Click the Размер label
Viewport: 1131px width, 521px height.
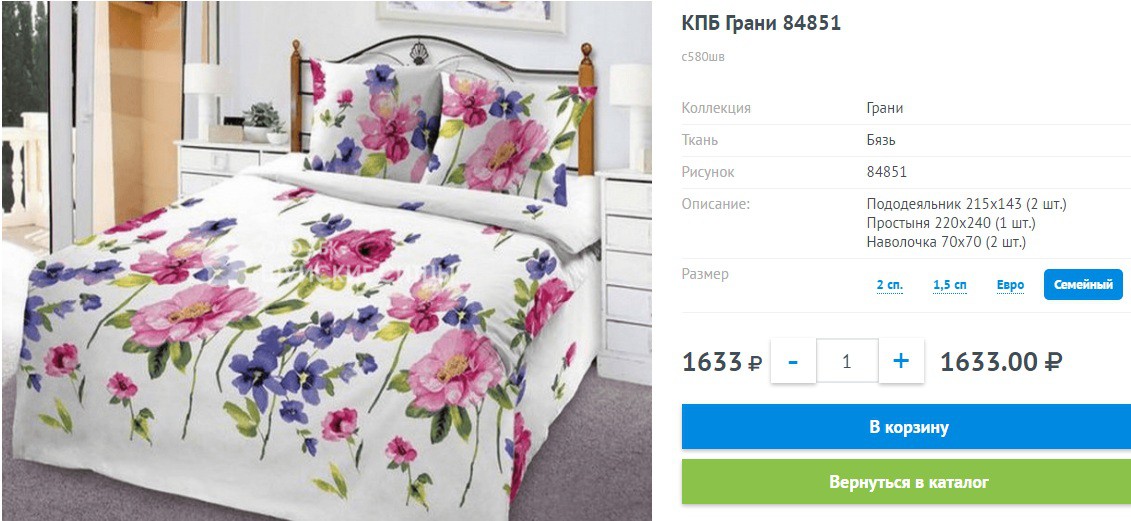click(x=705, y=274)
